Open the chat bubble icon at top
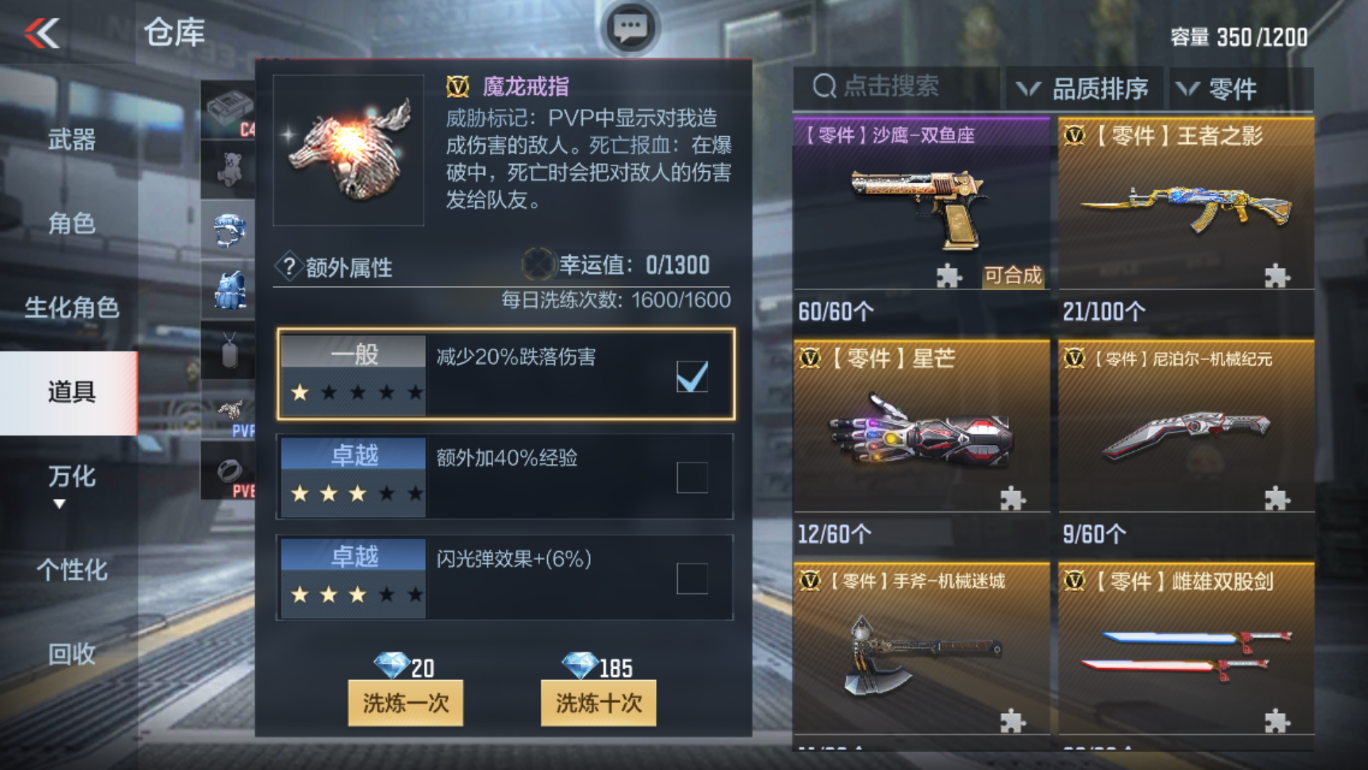Image resolution: width=1368 pixels, height=770 pixels. pos(630,28)
